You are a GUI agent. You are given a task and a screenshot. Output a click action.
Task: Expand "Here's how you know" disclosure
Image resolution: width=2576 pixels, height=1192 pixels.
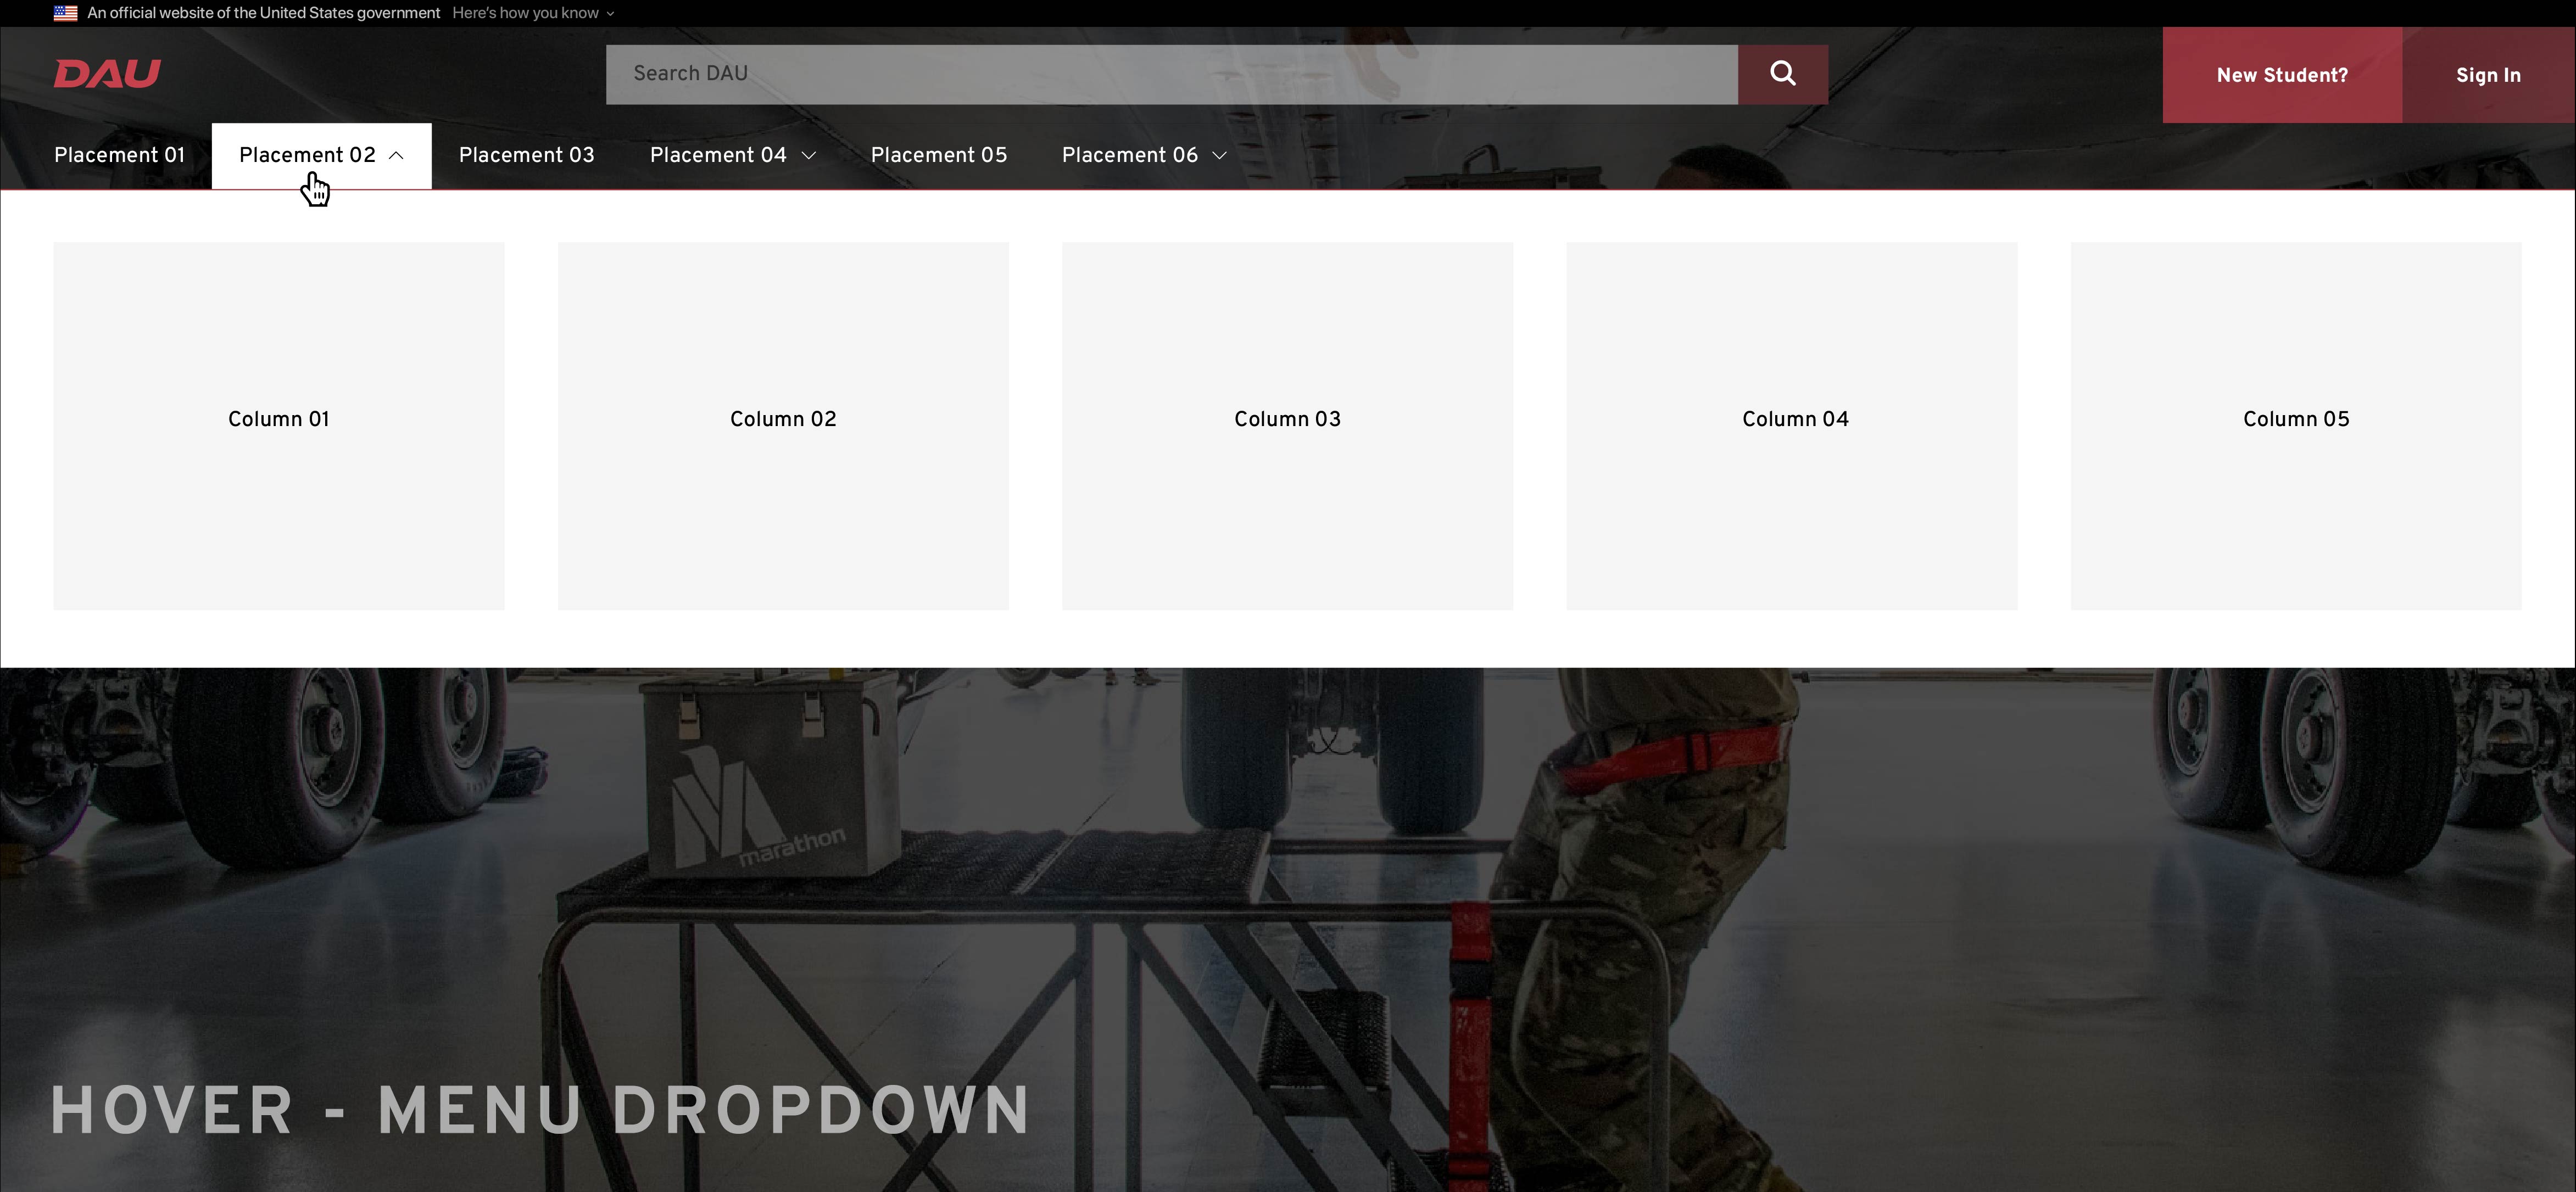[x=533, y=13]
